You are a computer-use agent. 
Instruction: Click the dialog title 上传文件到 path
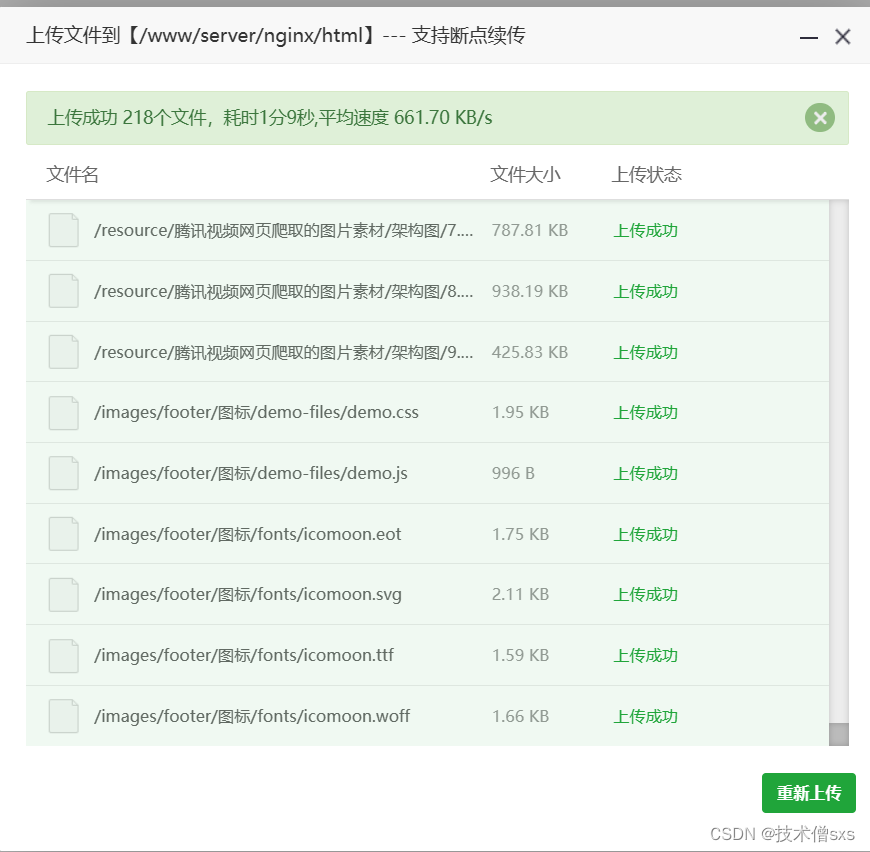[x=276, y=36]
